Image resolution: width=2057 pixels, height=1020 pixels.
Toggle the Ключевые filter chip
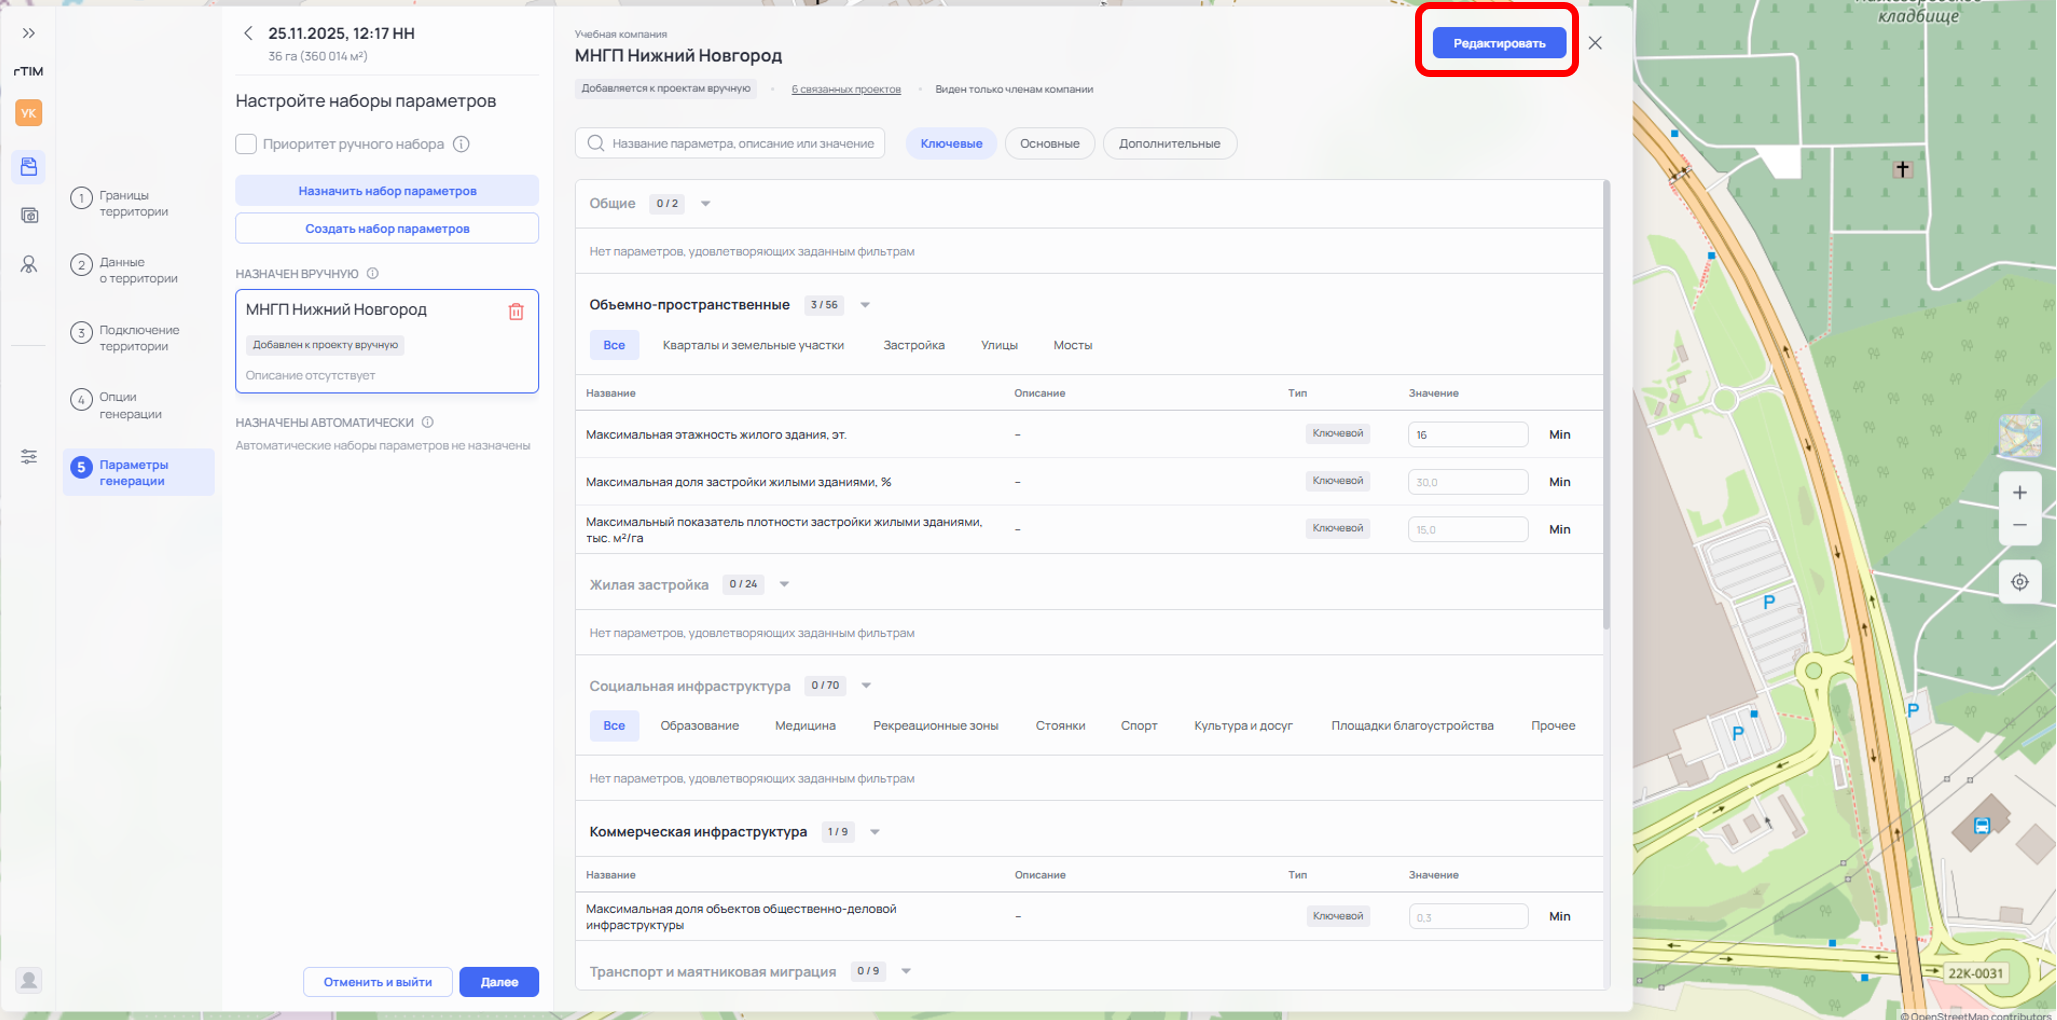point(950,144)
